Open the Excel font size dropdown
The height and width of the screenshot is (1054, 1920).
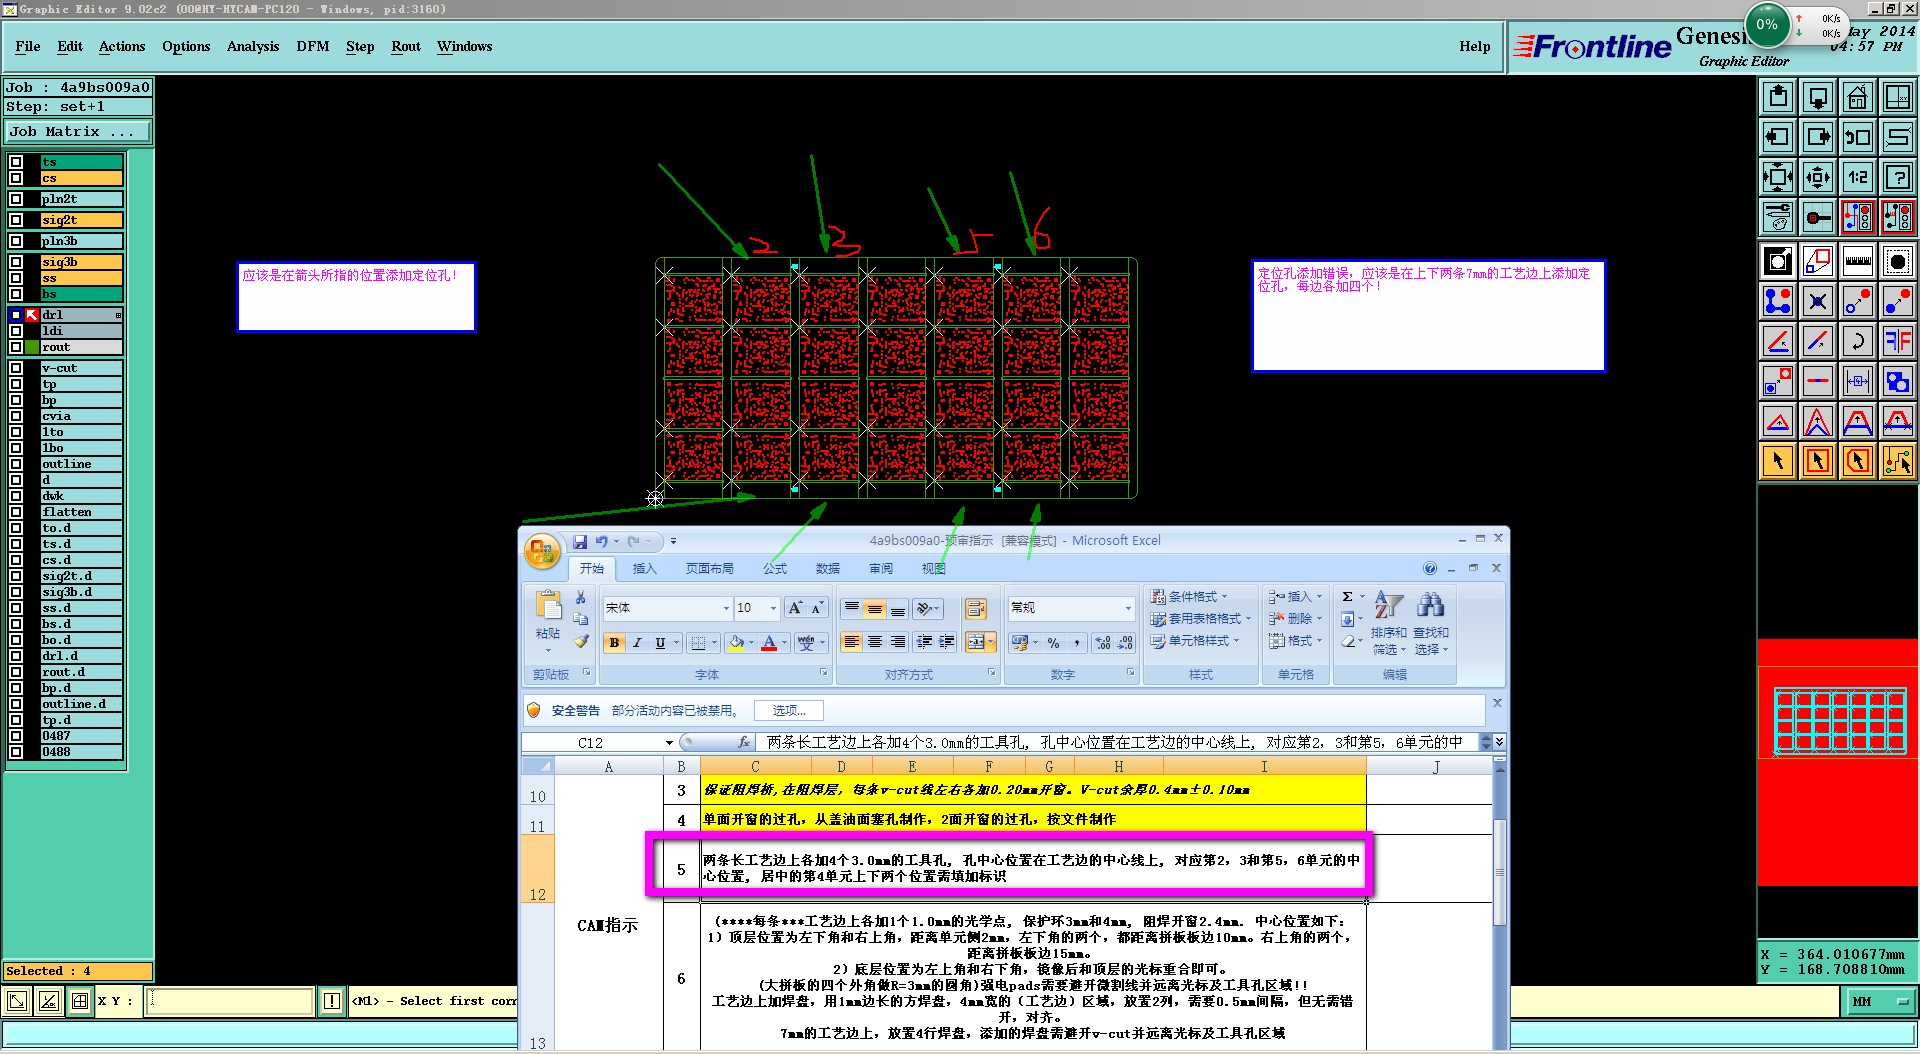pyautogui.click(x=773, y=608)
